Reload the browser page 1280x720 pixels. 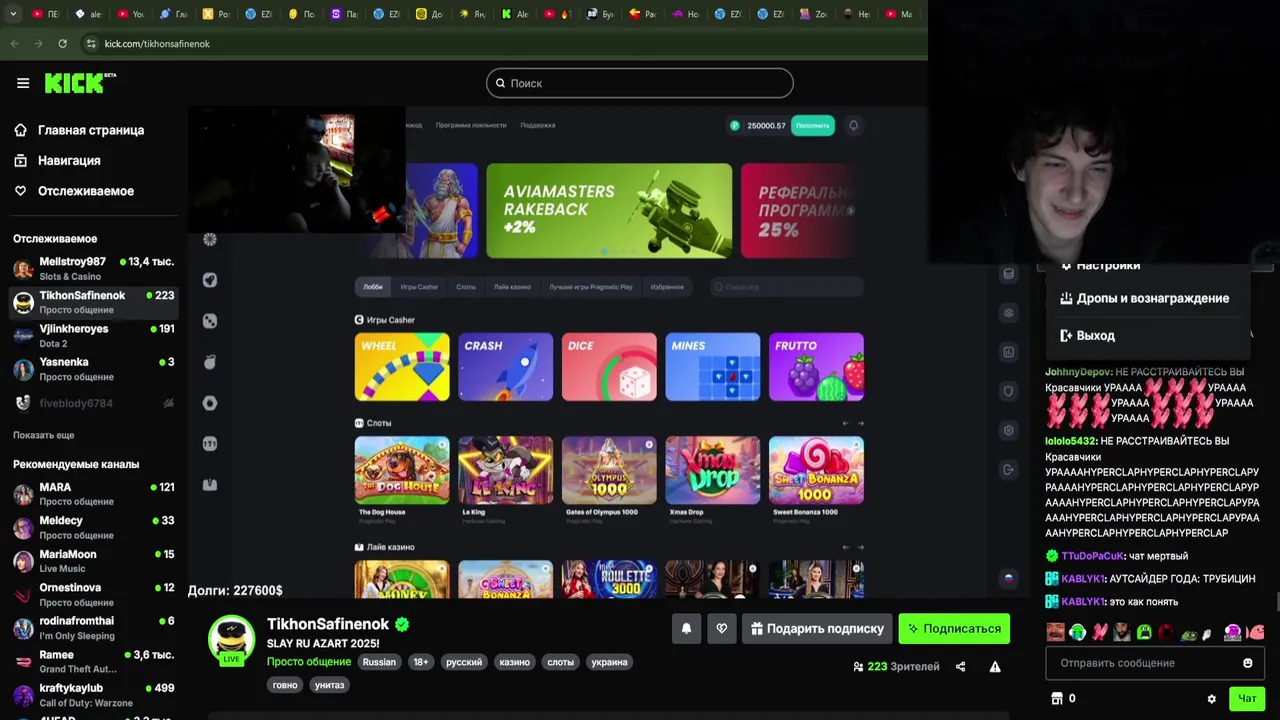click(x=62, y=44)
